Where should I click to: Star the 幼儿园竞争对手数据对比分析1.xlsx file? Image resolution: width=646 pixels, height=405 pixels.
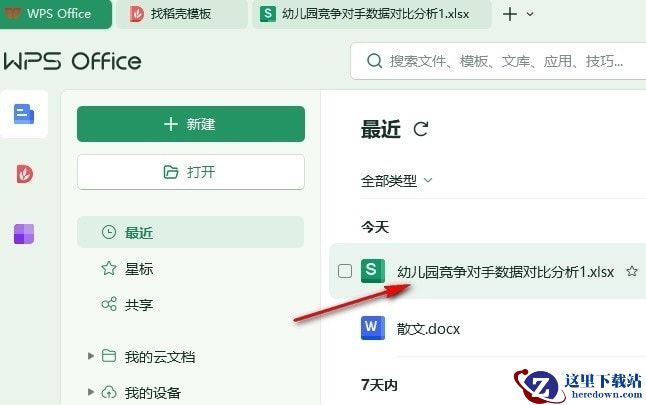coord(632,271)
